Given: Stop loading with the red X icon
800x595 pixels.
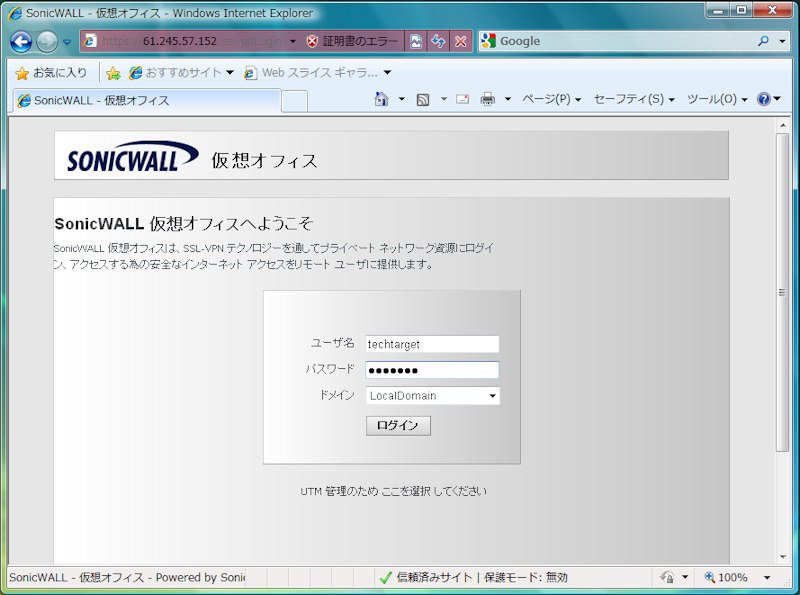Looking at the screenshot, I should (x=460, y=41).
